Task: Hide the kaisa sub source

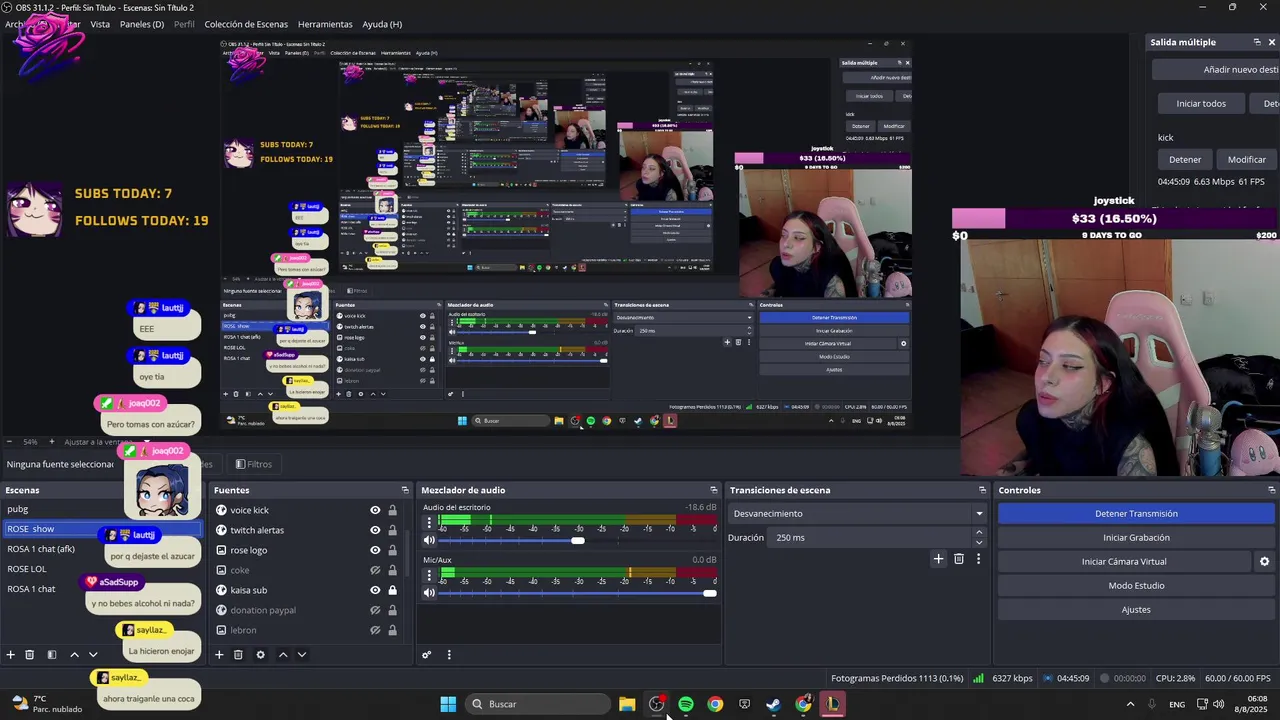Action: 375,590
